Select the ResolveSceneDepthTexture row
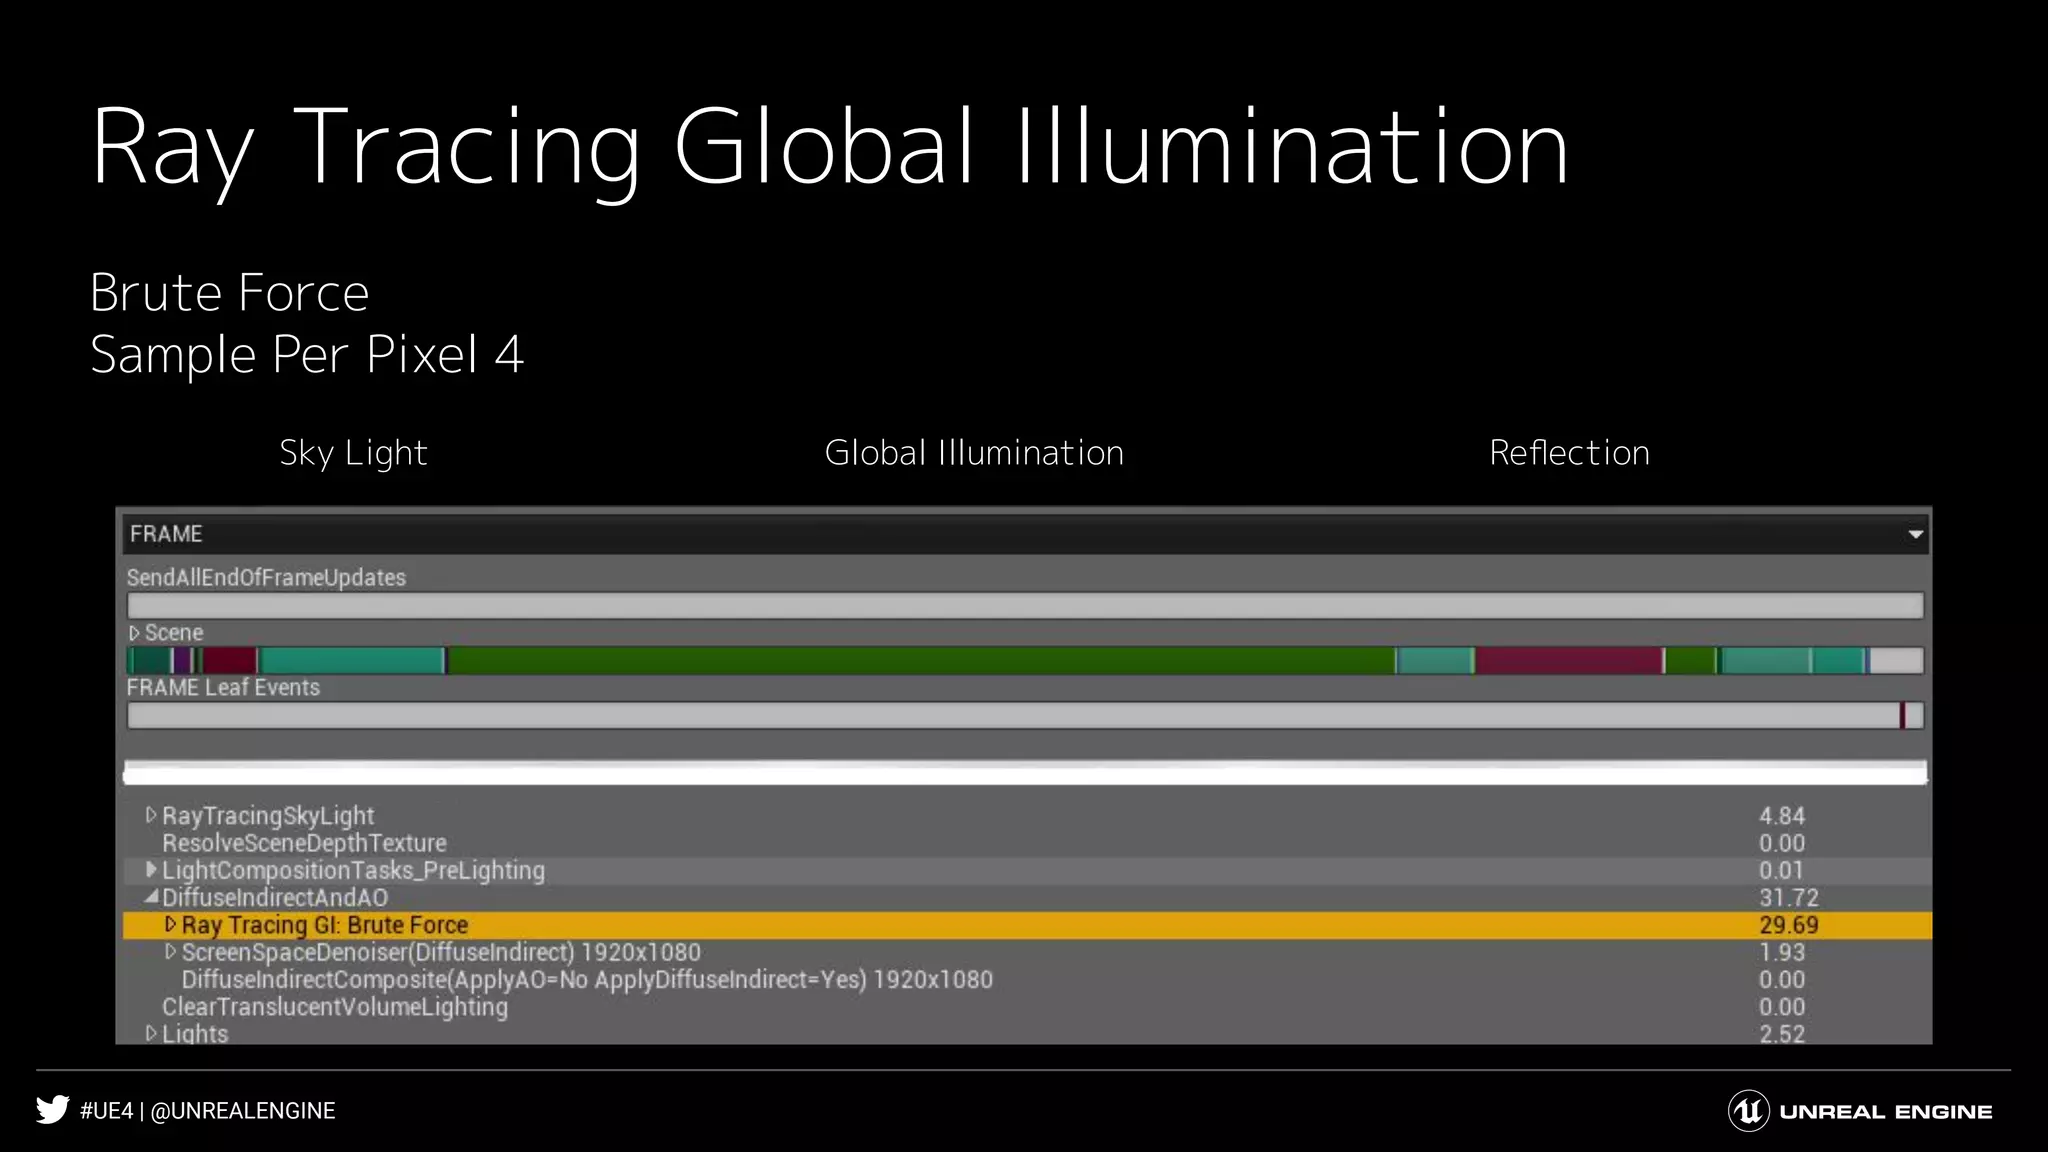Viewport: 2048px width, 1152px height. coord(1027,843)
